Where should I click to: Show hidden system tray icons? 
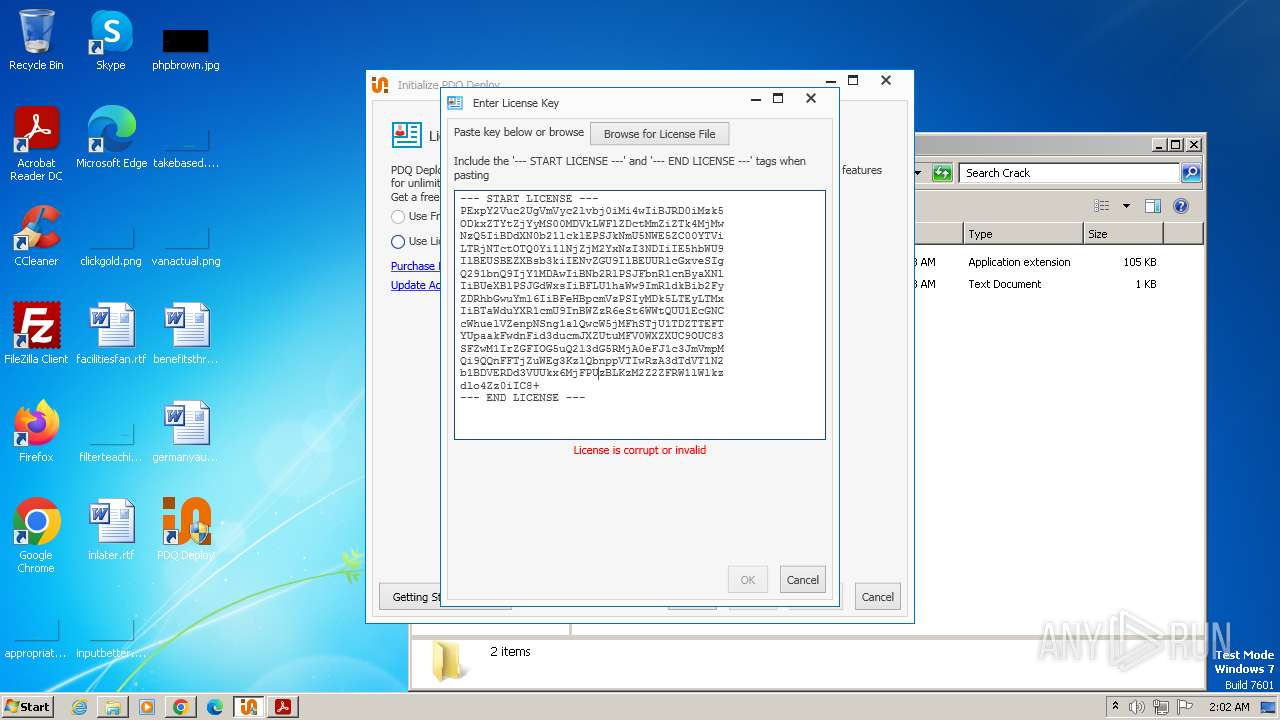(1115, 707)
